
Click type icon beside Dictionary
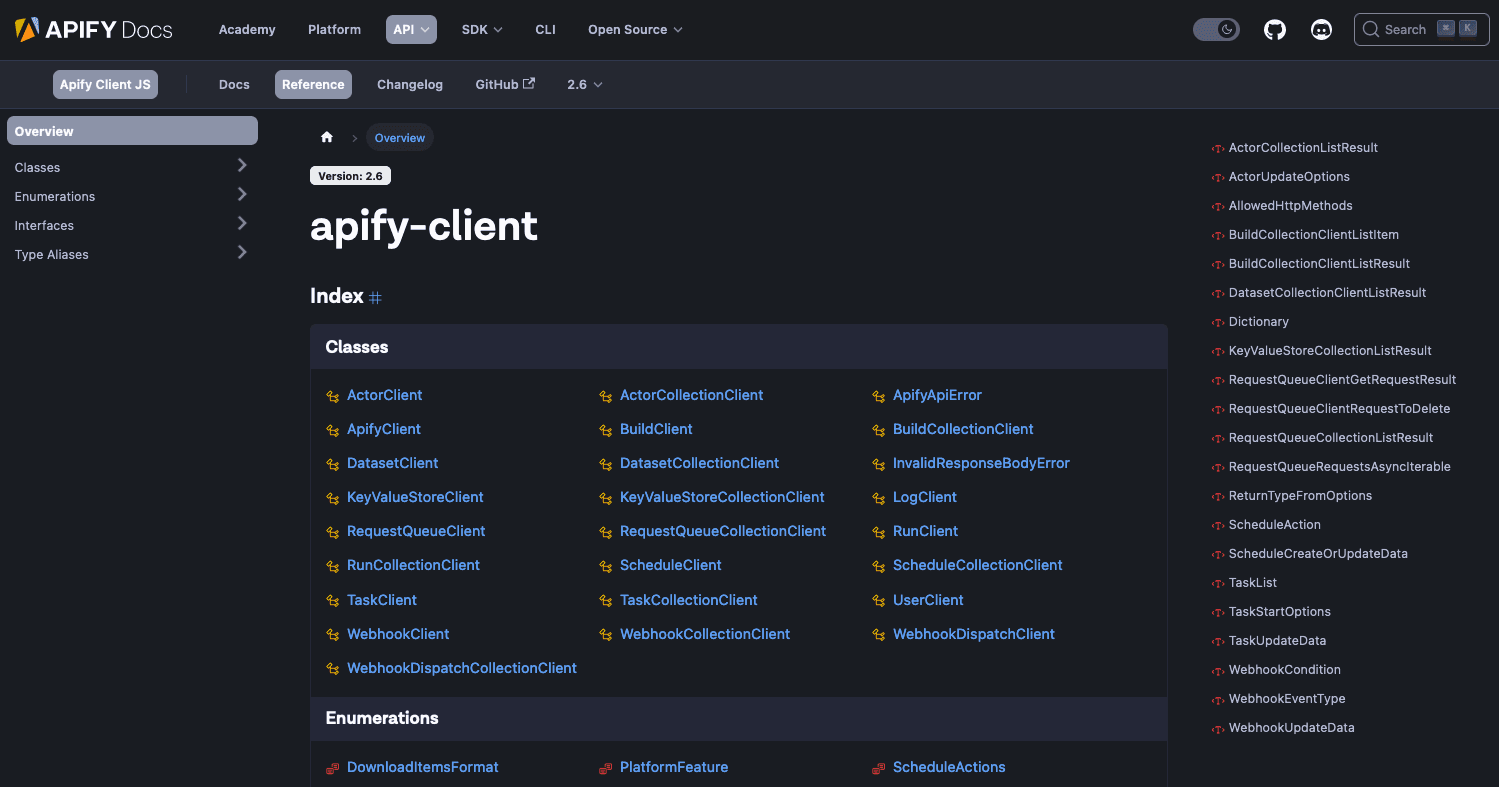click(x=1218, y=322)
